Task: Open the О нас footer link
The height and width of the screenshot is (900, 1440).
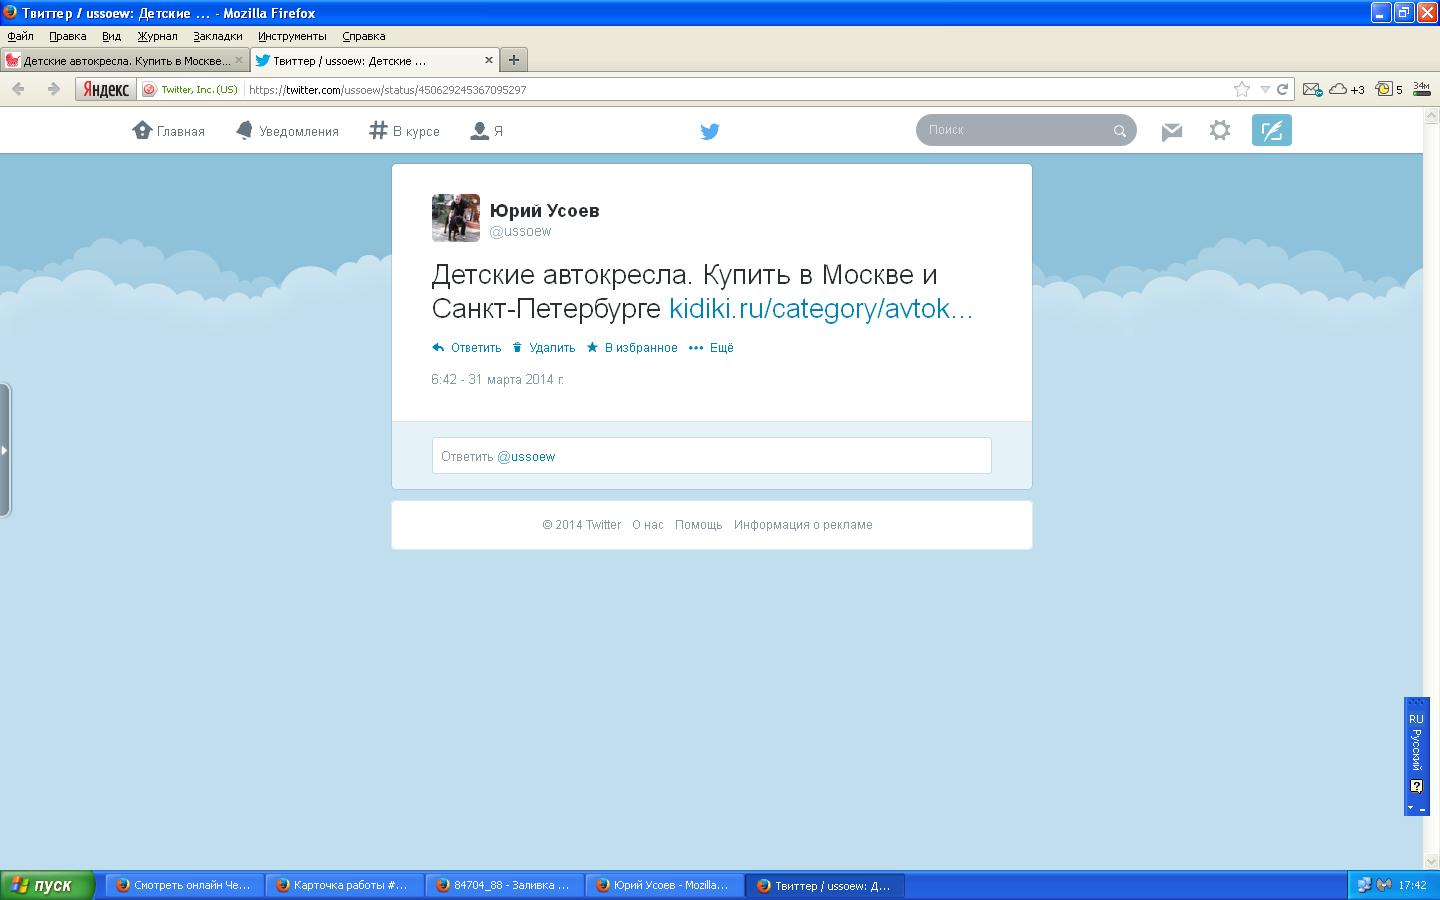Action: click(x=648, y=524)
